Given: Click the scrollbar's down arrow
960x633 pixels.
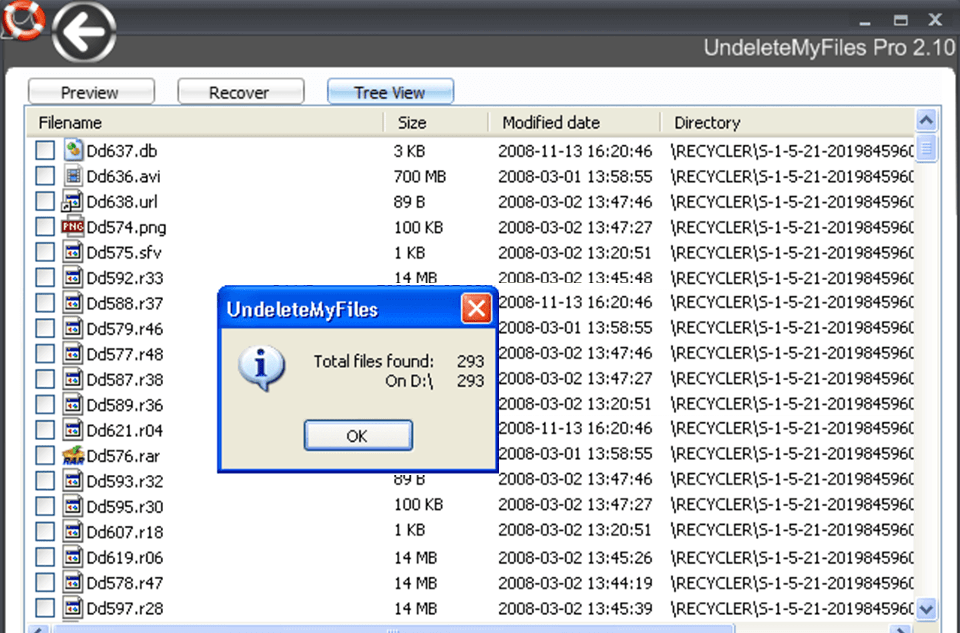Looking at the screenshot, I should pyautogui.click(x=925, y=608).
